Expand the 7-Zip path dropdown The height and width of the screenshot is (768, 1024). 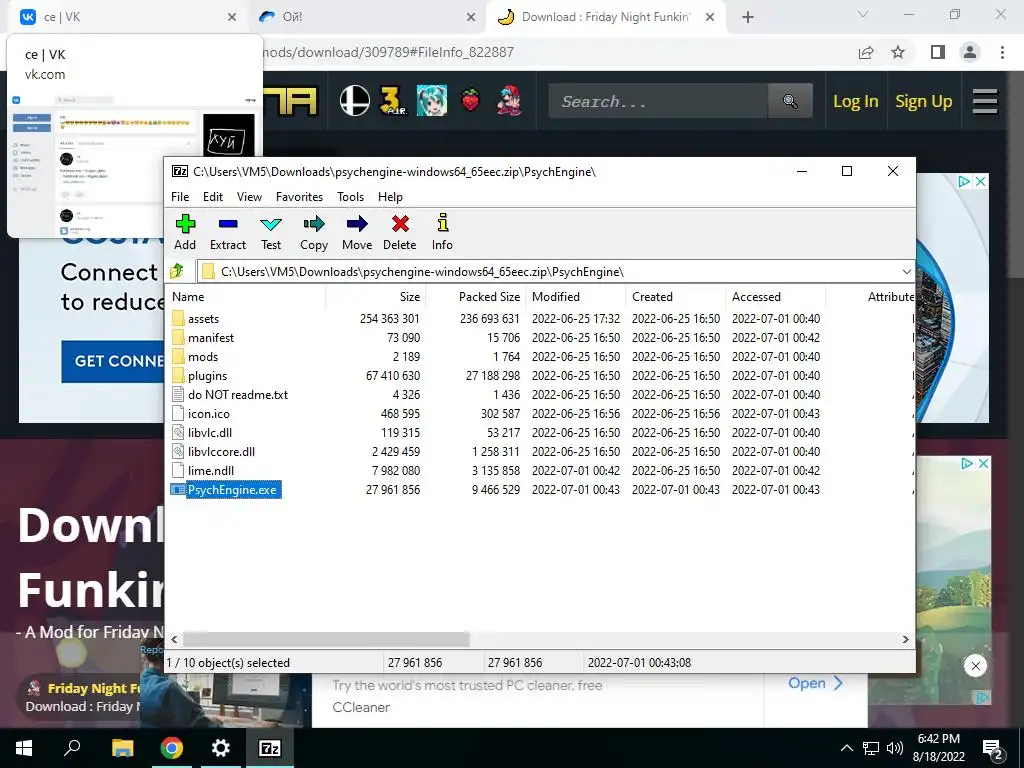906,272
